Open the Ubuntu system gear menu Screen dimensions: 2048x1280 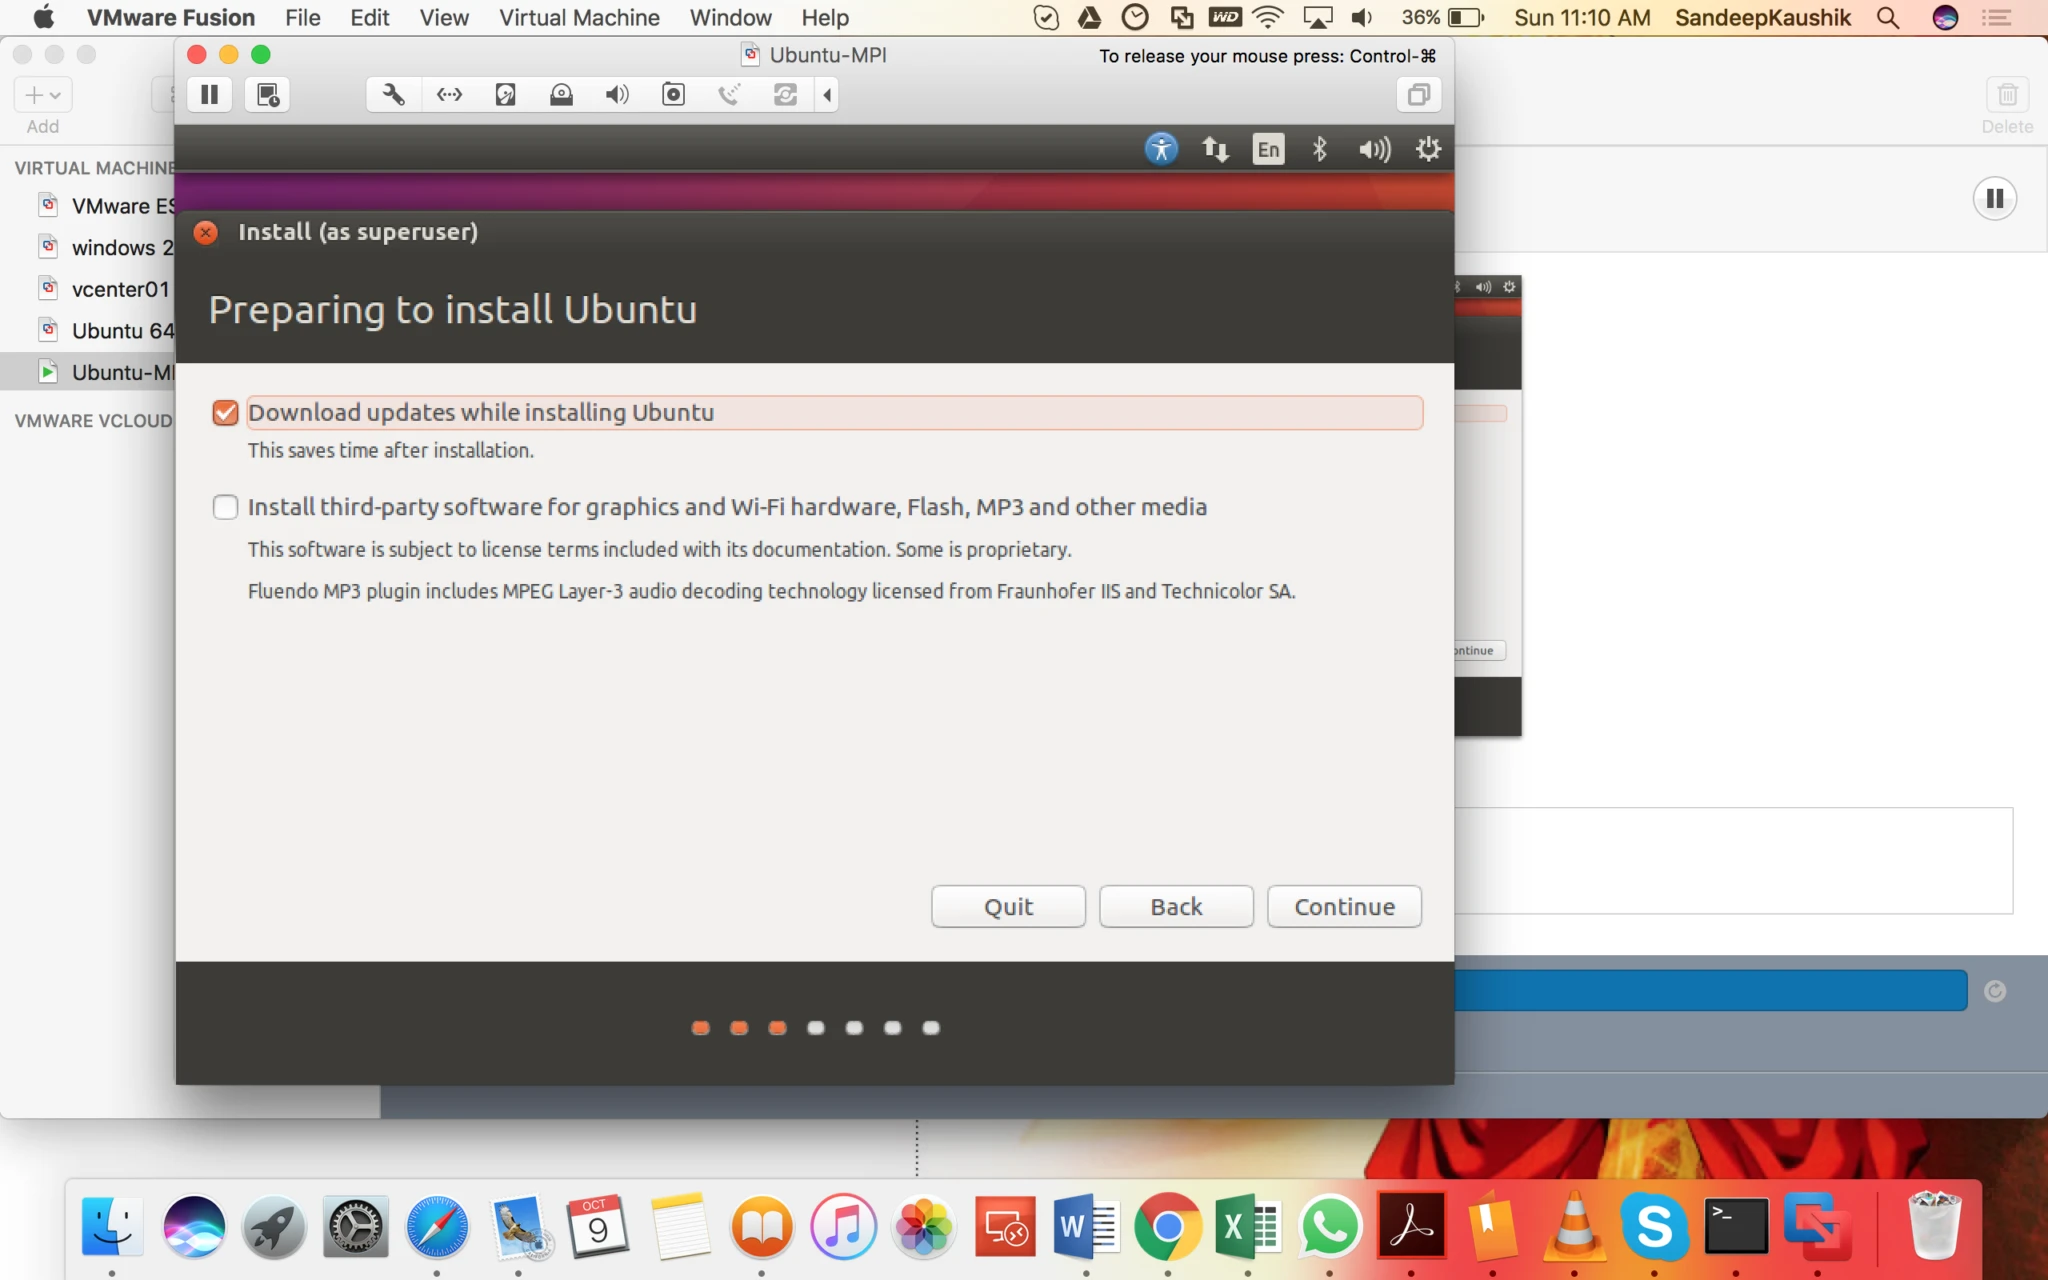(x=1429, y=149)
